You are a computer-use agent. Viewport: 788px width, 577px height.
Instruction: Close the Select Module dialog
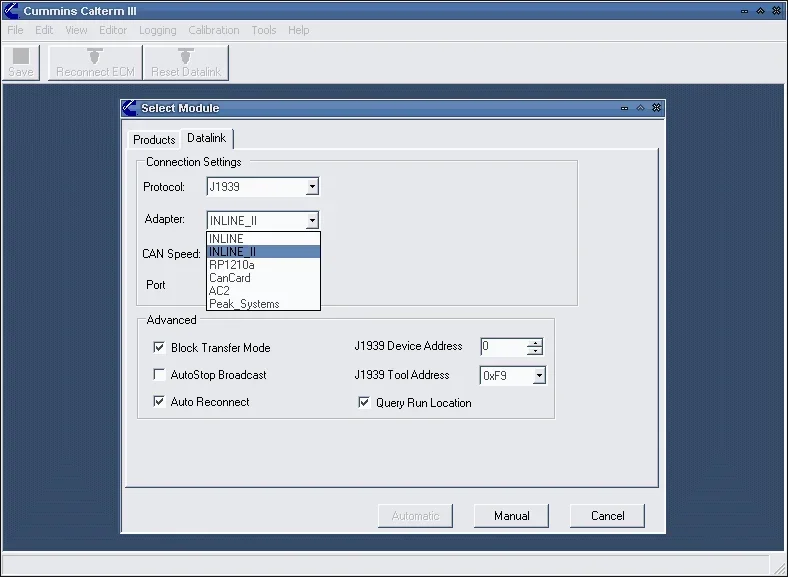pos(656,108)
